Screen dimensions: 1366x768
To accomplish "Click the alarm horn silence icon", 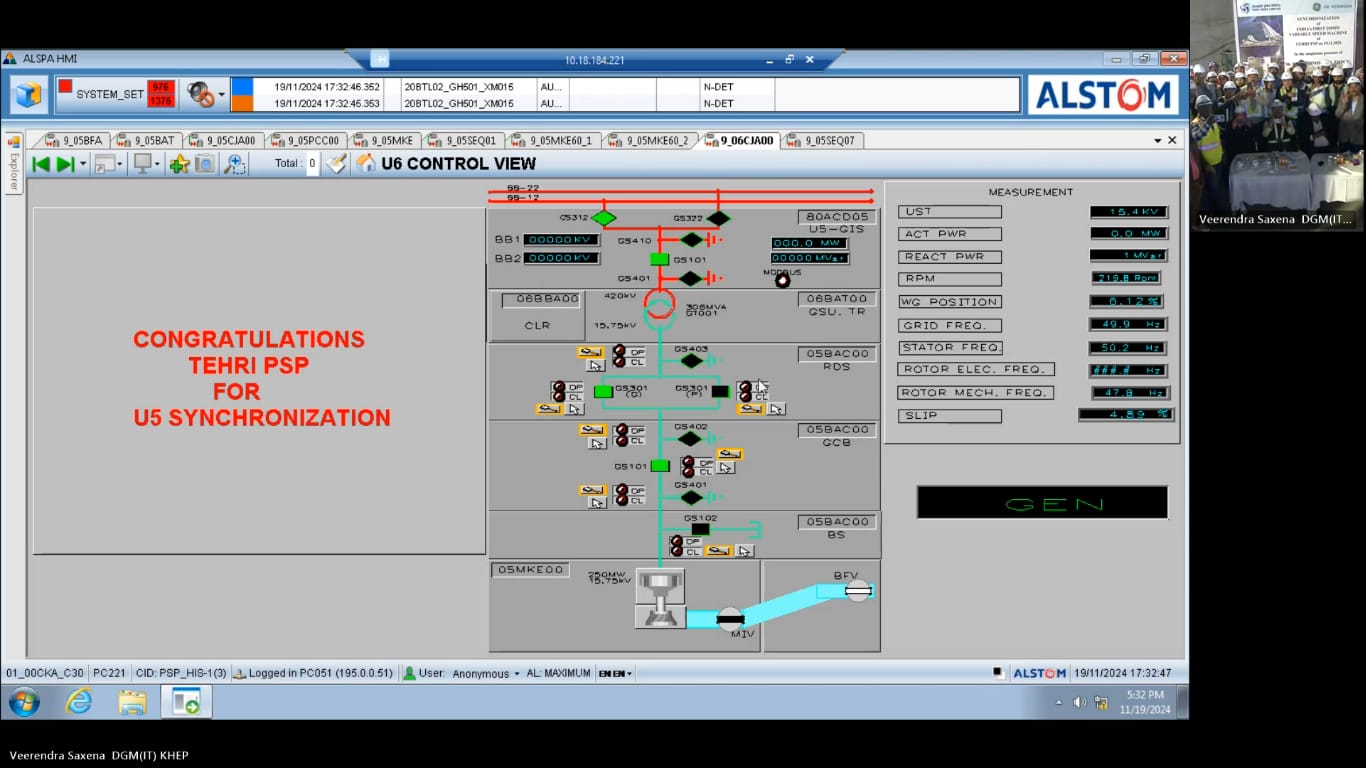I will pyautogui.click(x=200, y=95).
